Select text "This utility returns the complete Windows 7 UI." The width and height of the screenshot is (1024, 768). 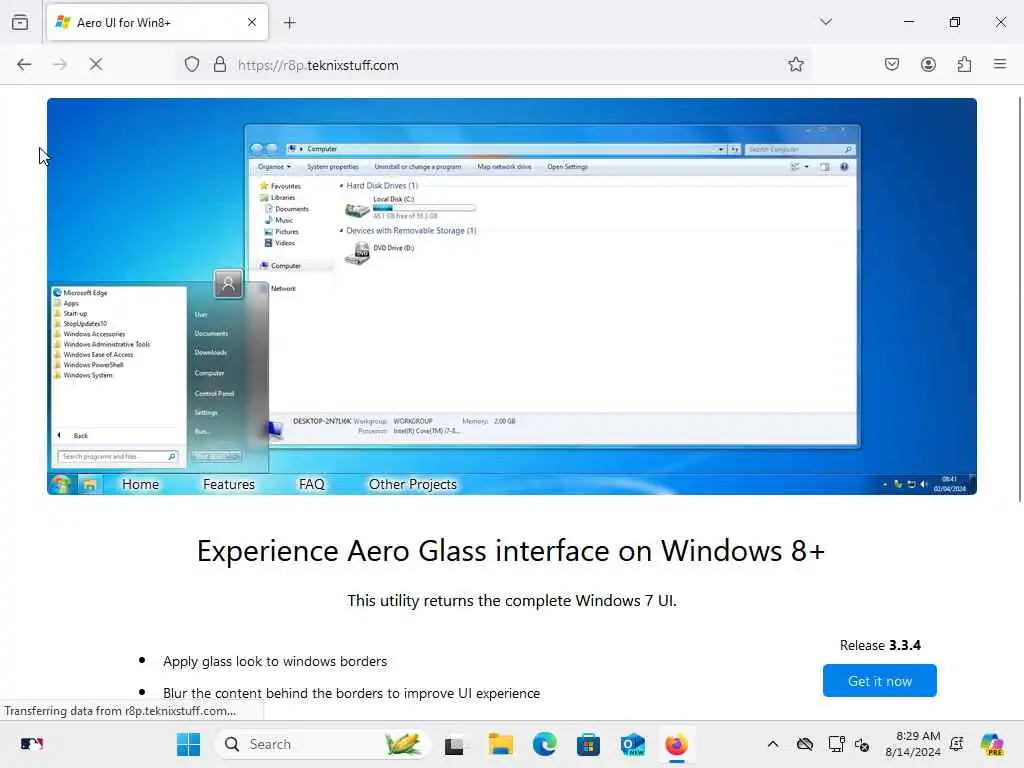click(512, 601)
